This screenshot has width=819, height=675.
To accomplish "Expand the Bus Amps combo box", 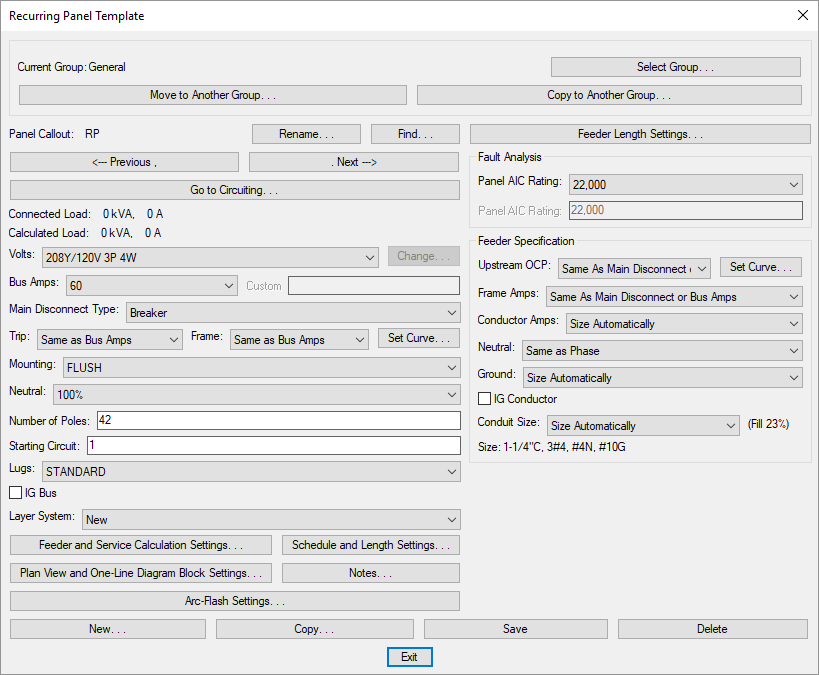I will click(x=152, y=286).
